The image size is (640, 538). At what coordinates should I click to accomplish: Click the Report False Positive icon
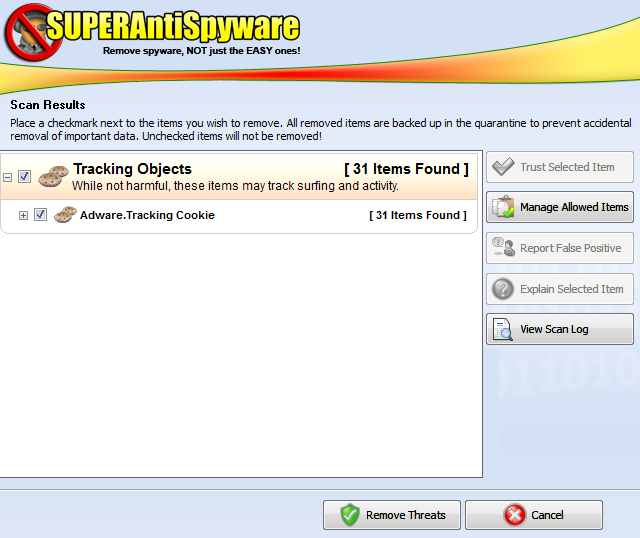[503, 248]
